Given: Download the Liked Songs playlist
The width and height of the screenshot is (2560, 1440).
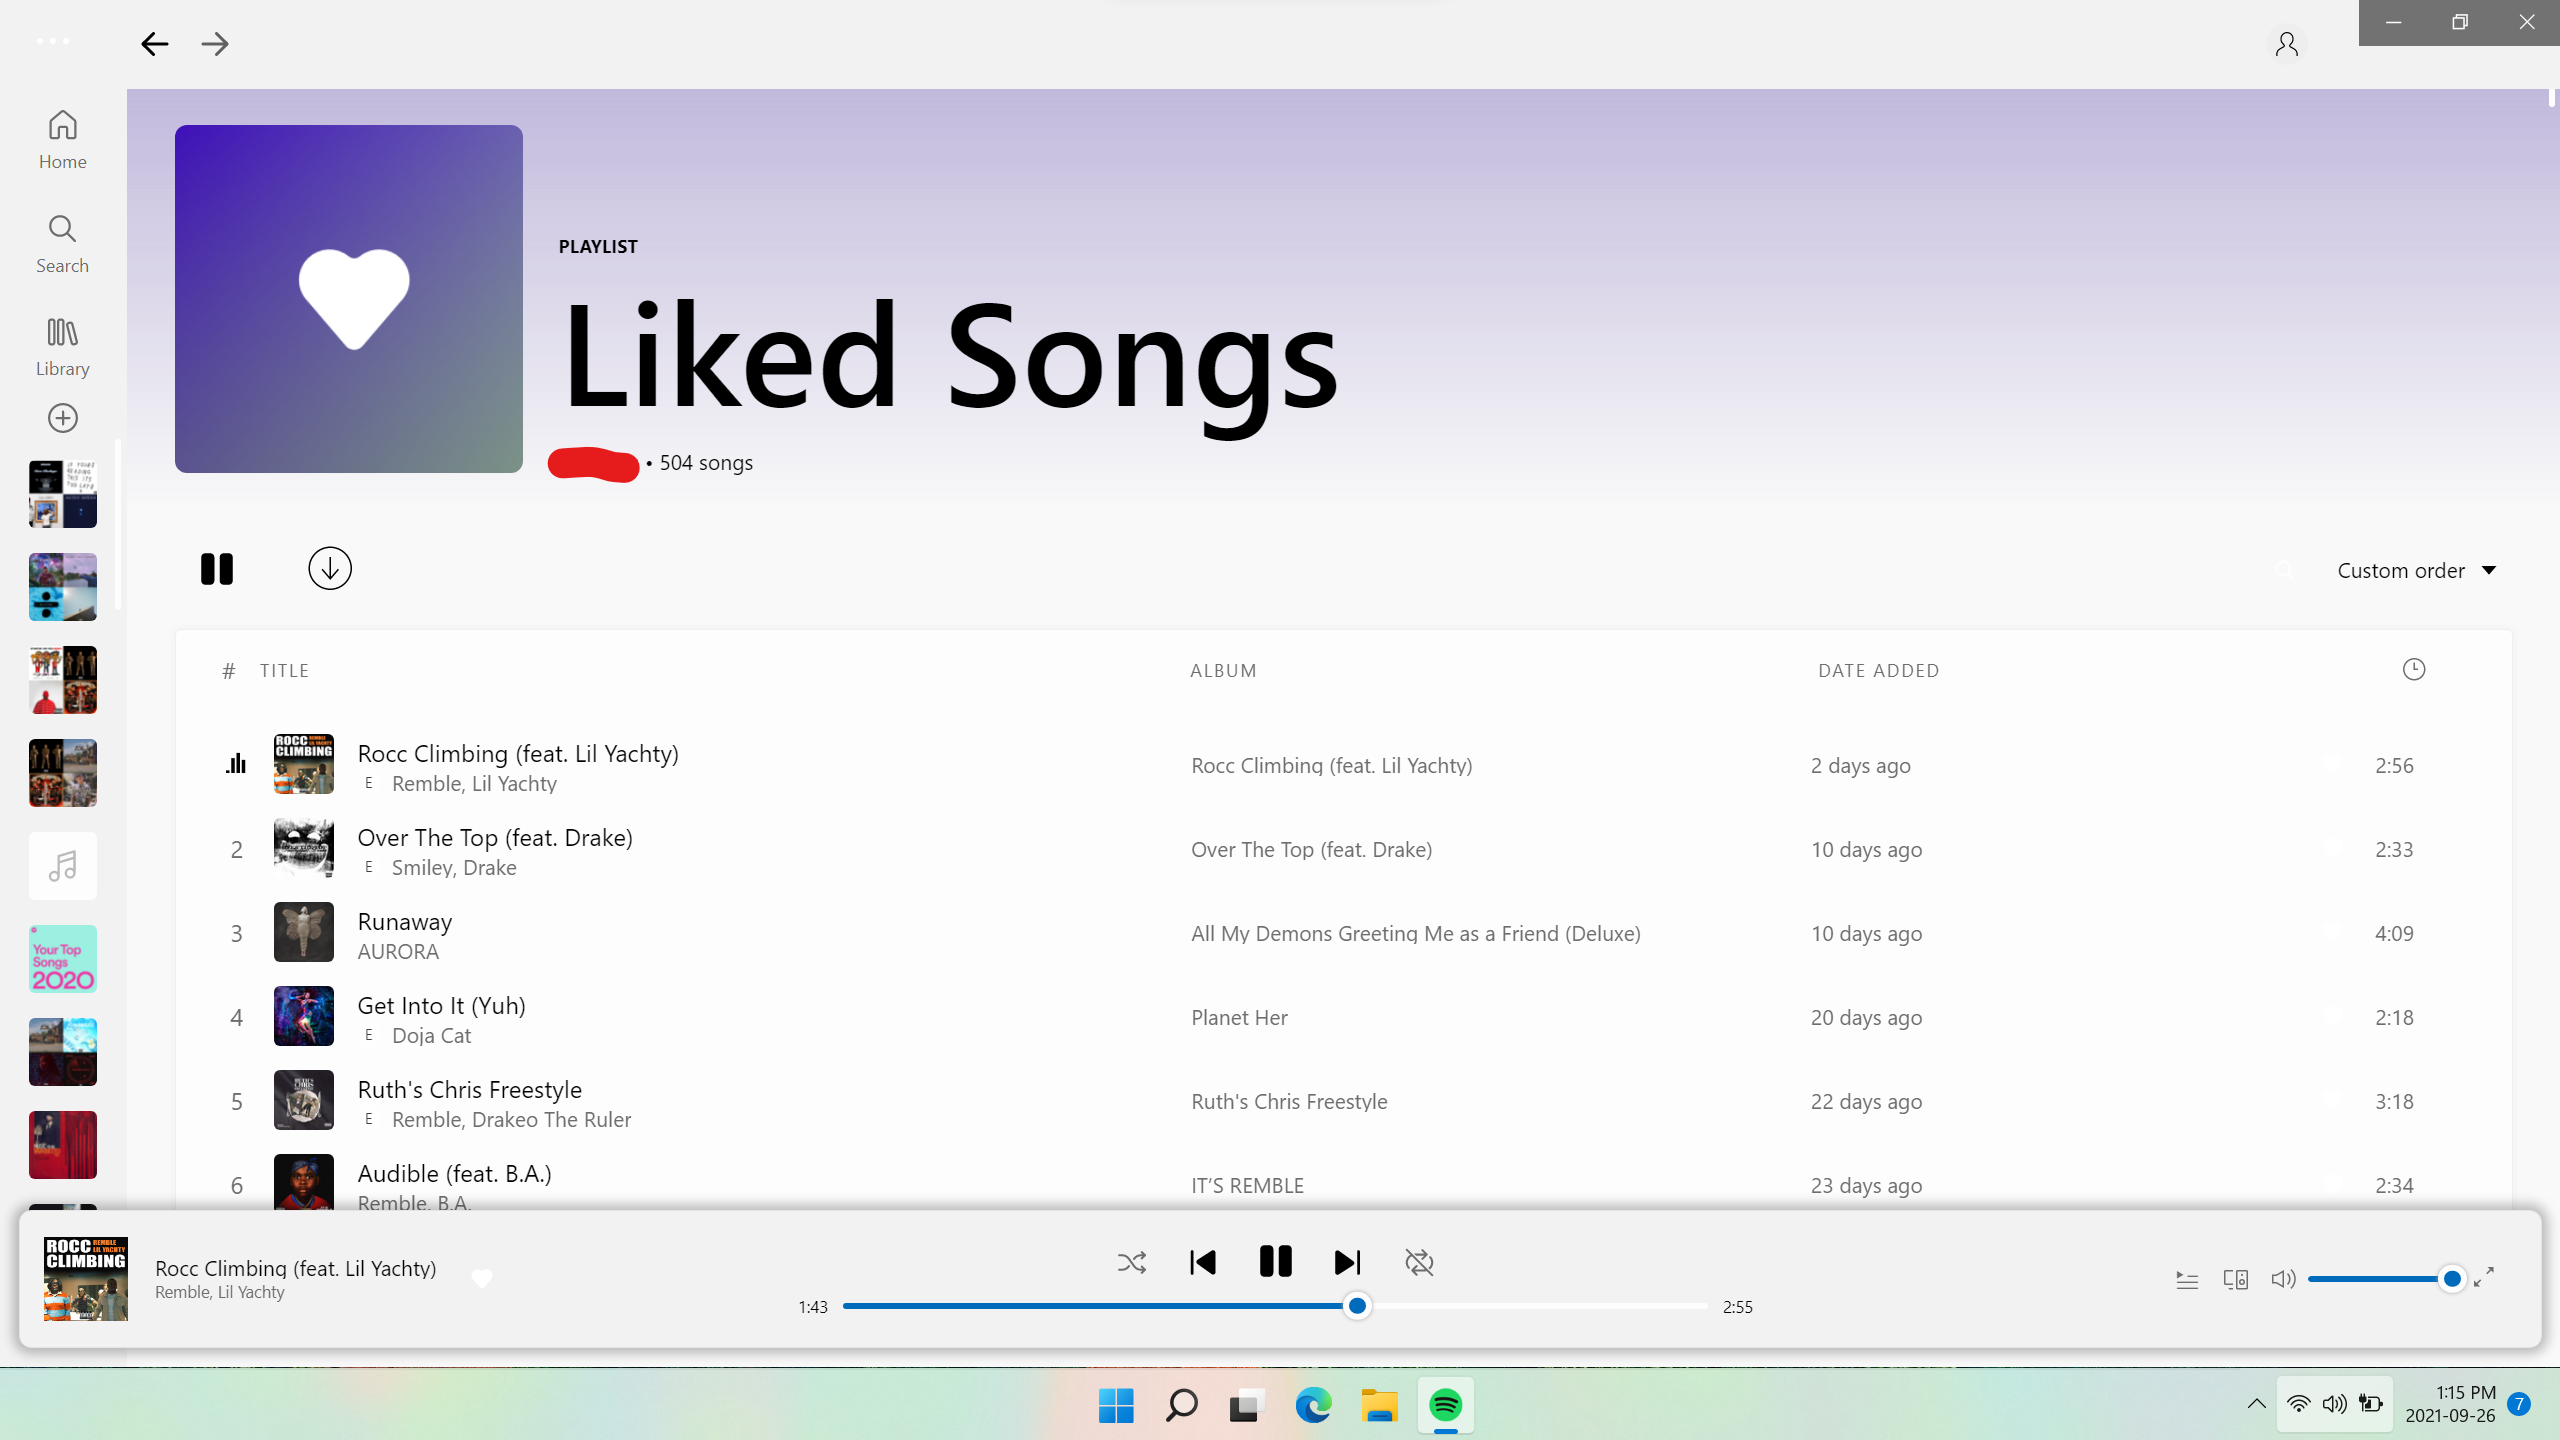Looking at the screenshot, I should click(329, 568).
